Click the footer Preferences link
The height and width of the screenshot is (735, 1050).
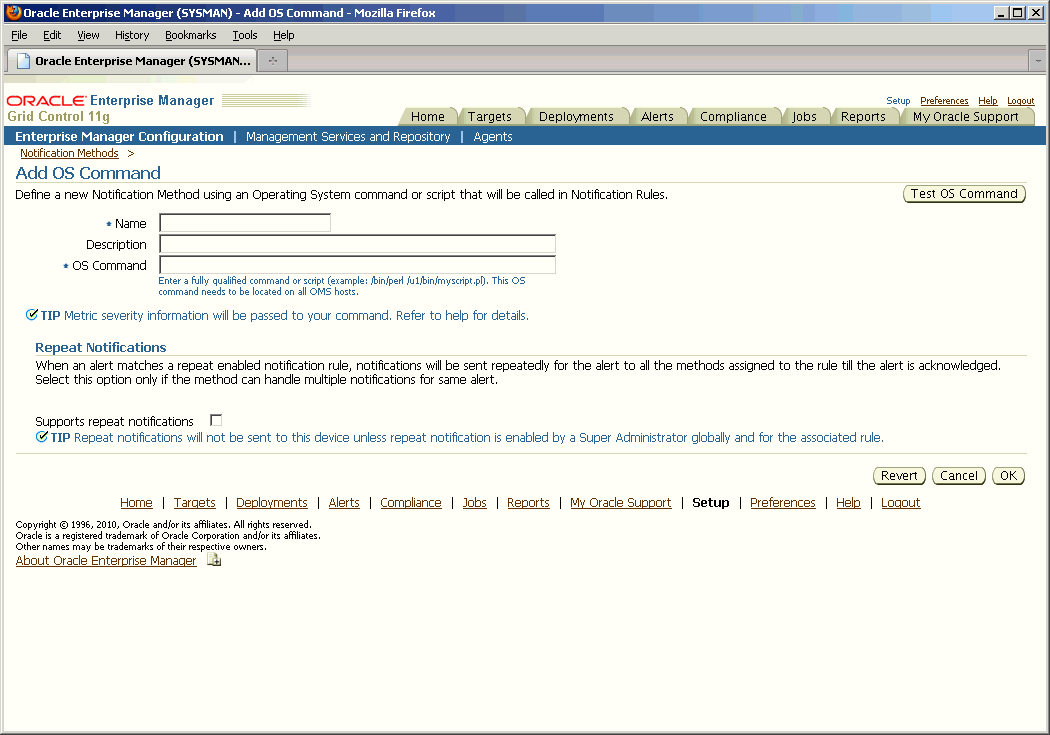(783, 503)
